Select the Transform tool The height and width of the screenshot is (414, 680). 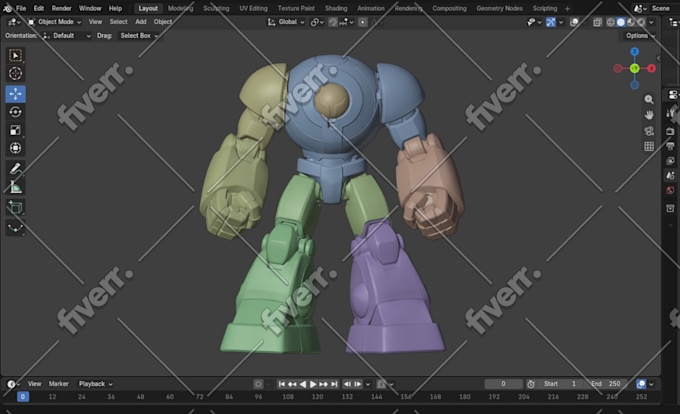point(15,148)
